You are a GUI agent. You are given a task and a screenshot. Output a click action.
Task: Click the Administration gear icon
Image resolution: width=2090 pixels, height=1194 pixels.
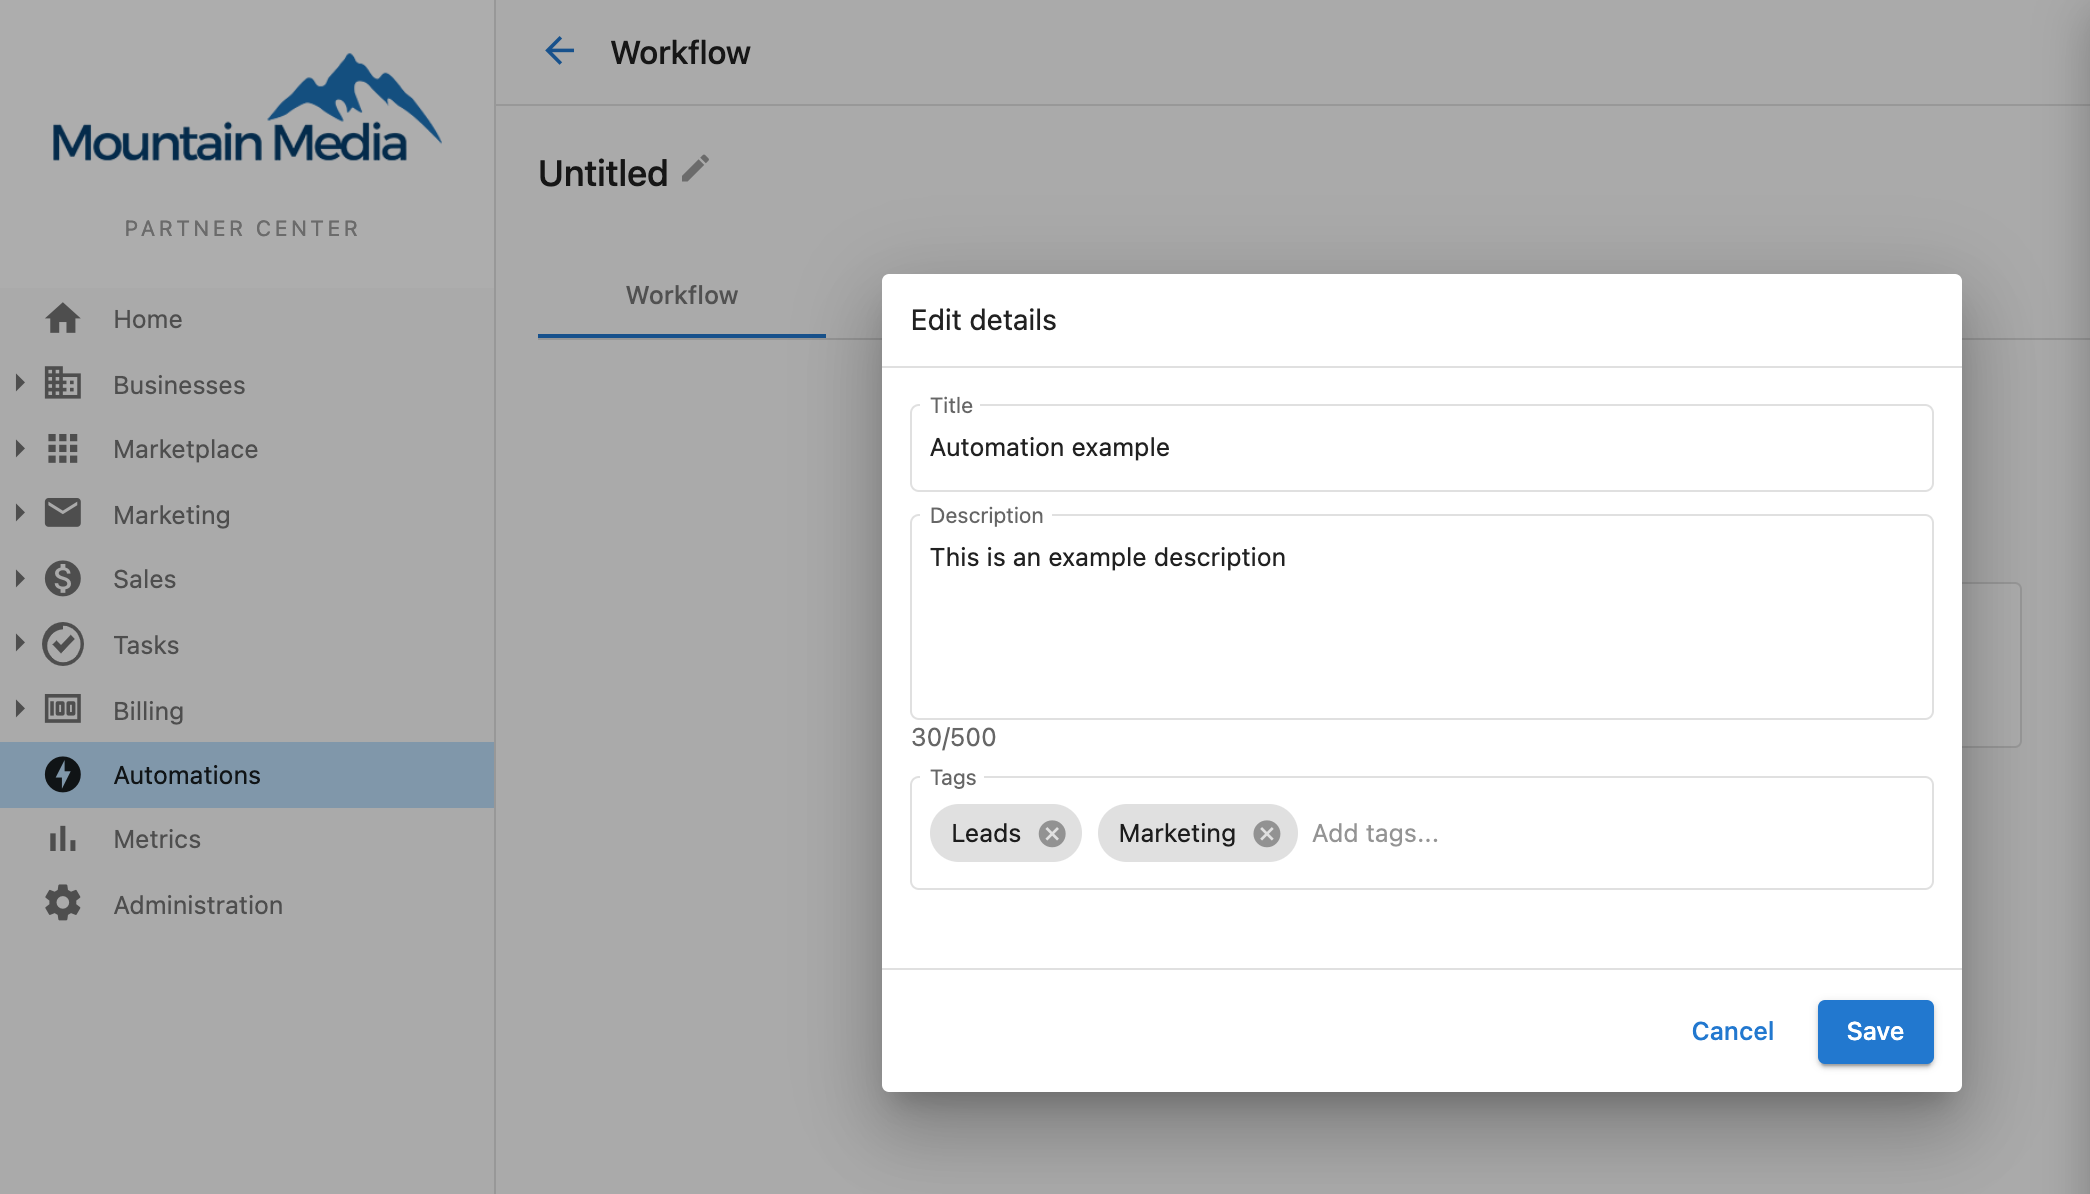62,903
